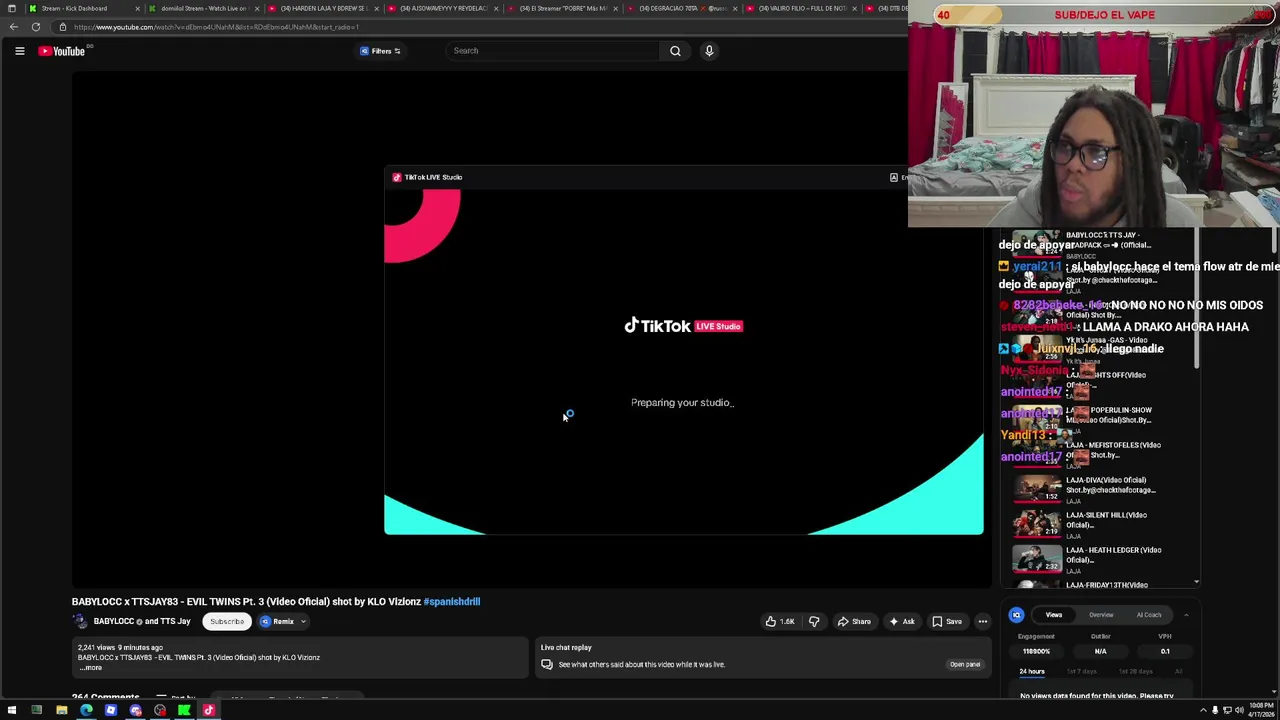
Task: Click the VPH 0.1 value pill
Action: click(x=1165, y=651)
